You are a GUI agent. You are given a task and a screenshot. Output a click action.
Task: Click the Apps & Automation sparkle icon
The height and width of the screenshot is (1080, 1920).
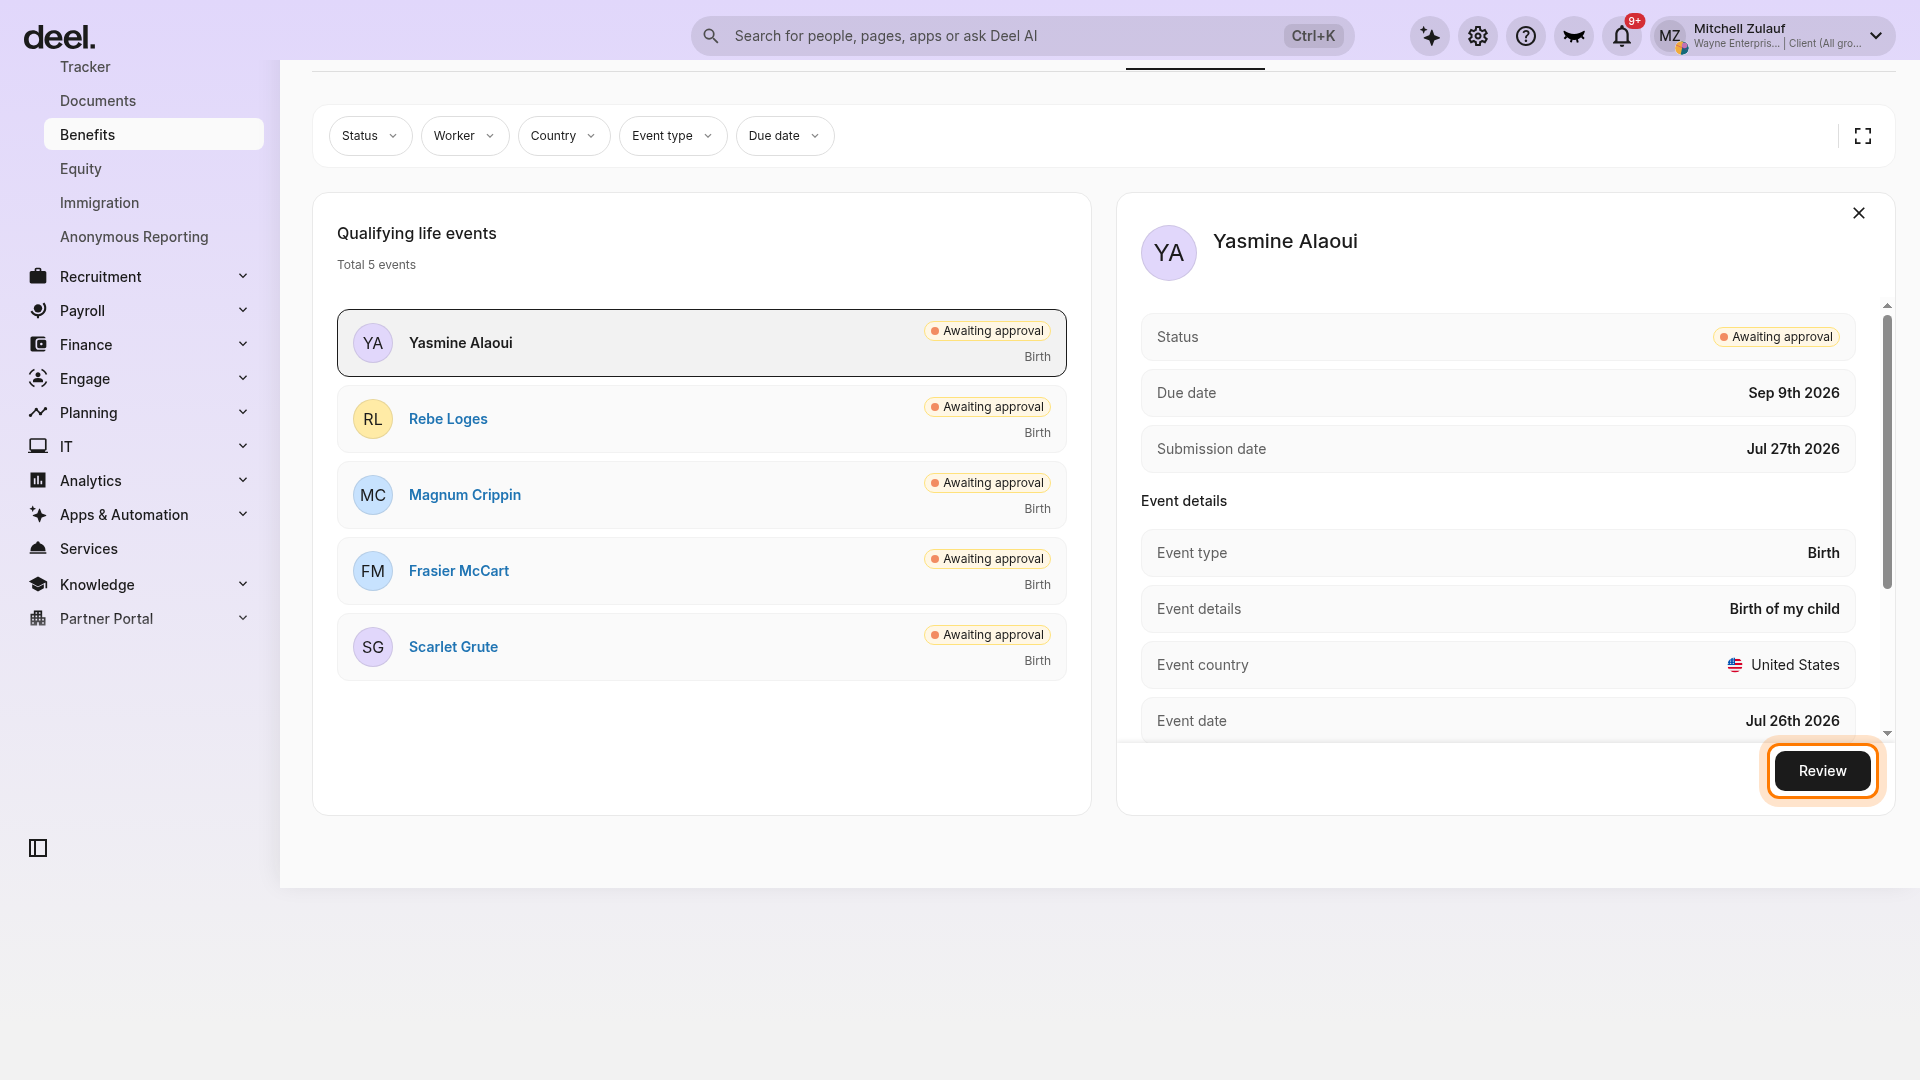point(38,514)
